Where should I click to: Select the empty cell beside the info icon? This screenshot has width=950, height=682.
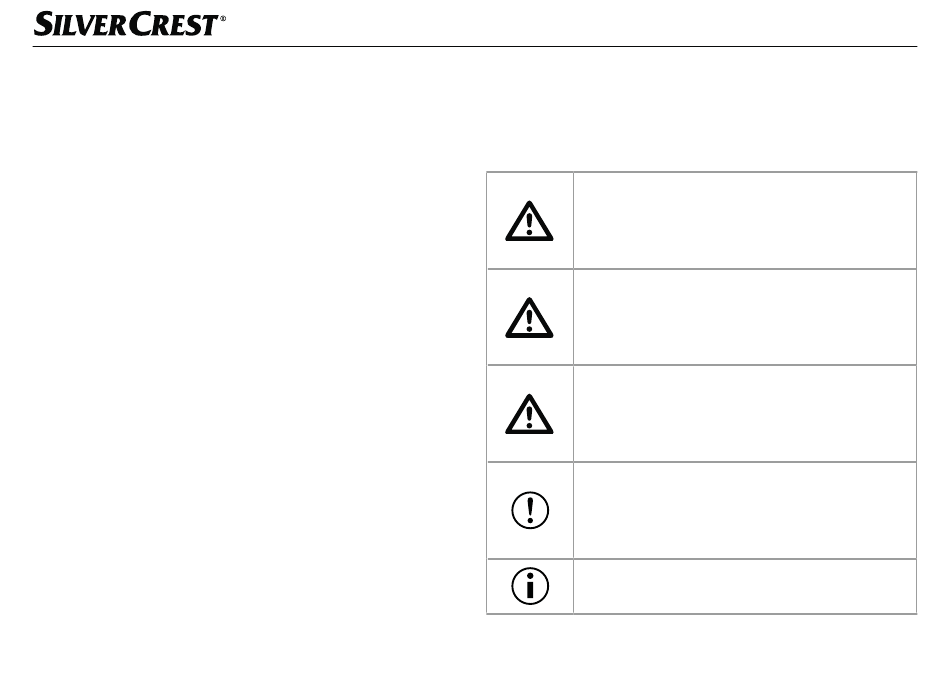click(x=745, y=586)
